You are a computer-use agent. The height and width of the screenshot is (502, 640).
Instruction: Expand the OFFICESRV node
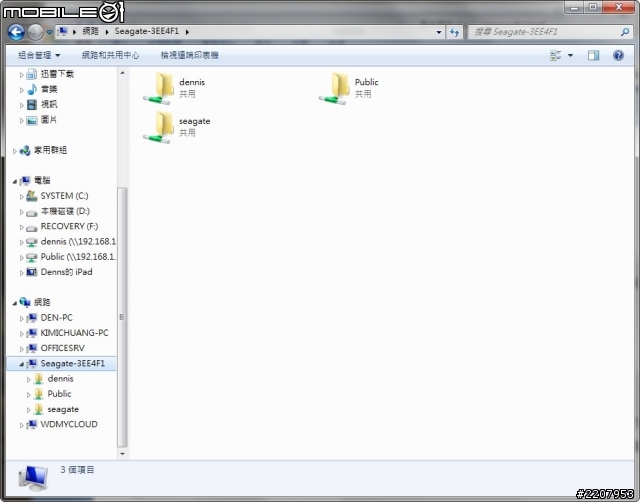(x=22, y=349)
